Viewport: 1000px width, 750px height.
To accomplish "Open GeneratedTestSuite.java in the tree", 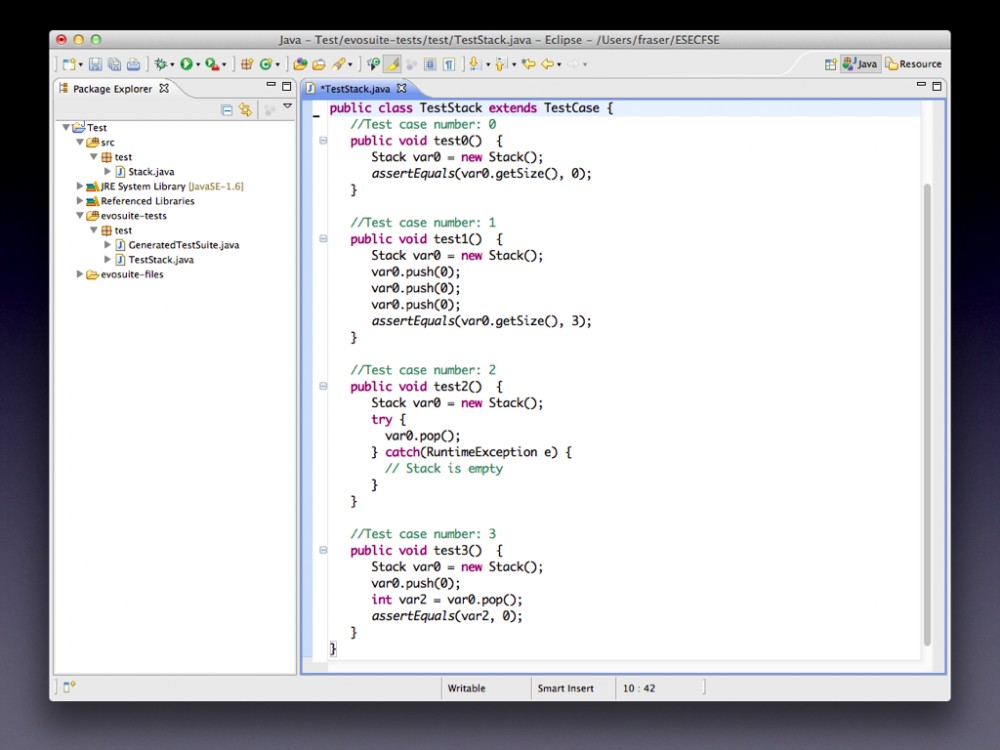I will [183, 244].
